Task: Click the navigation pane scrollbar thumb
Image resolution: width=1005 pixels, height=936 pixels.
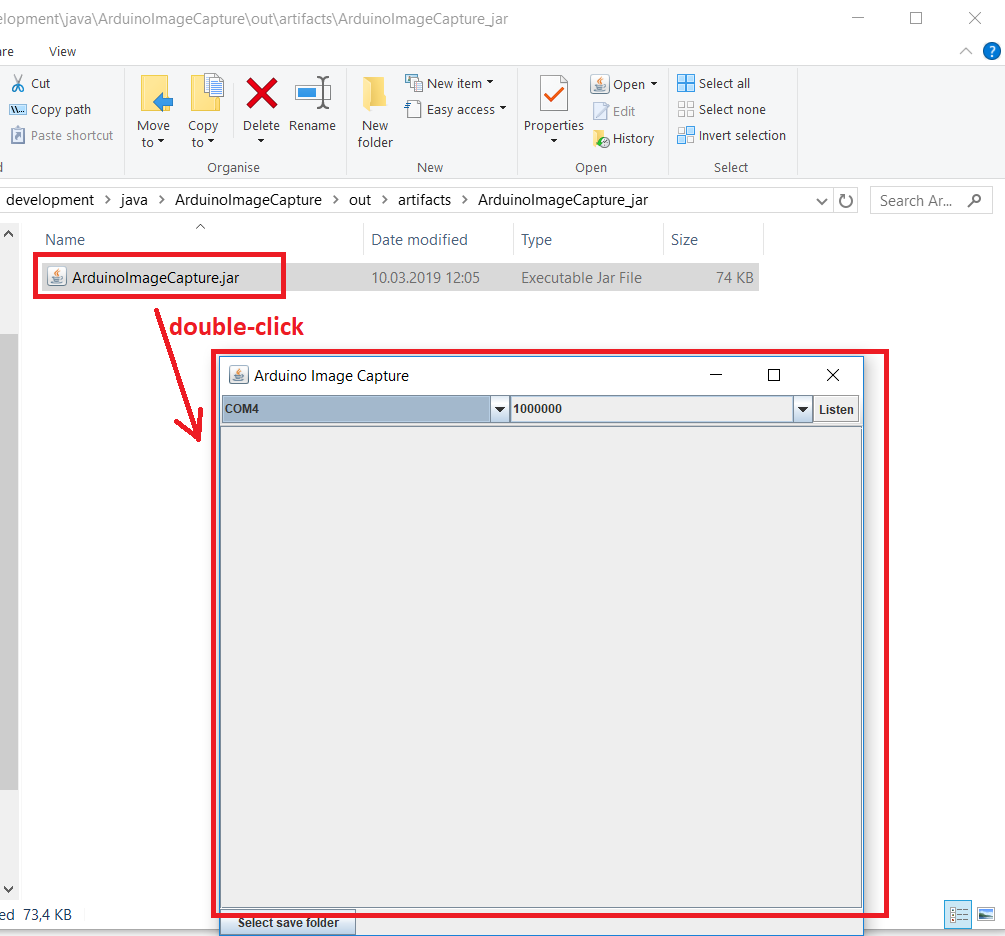Action: (x=8, y=562)
